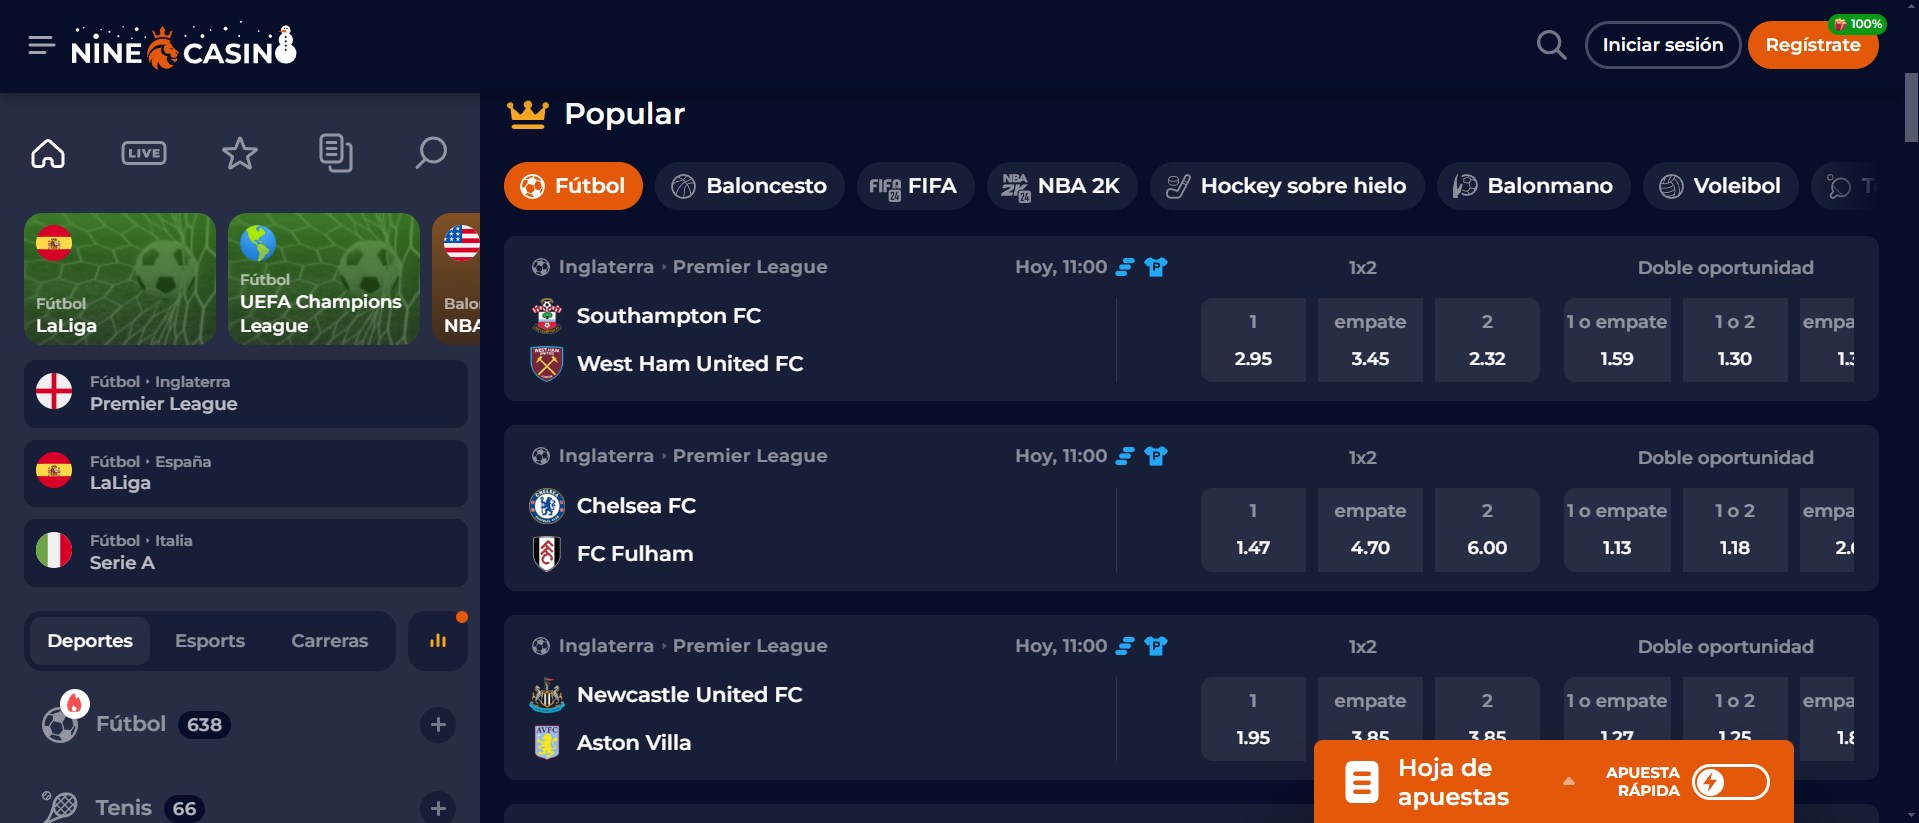Viewport: 1919px width, 823px height.
Task: Click the sidebar search icon
Action: tap(431, 153)
